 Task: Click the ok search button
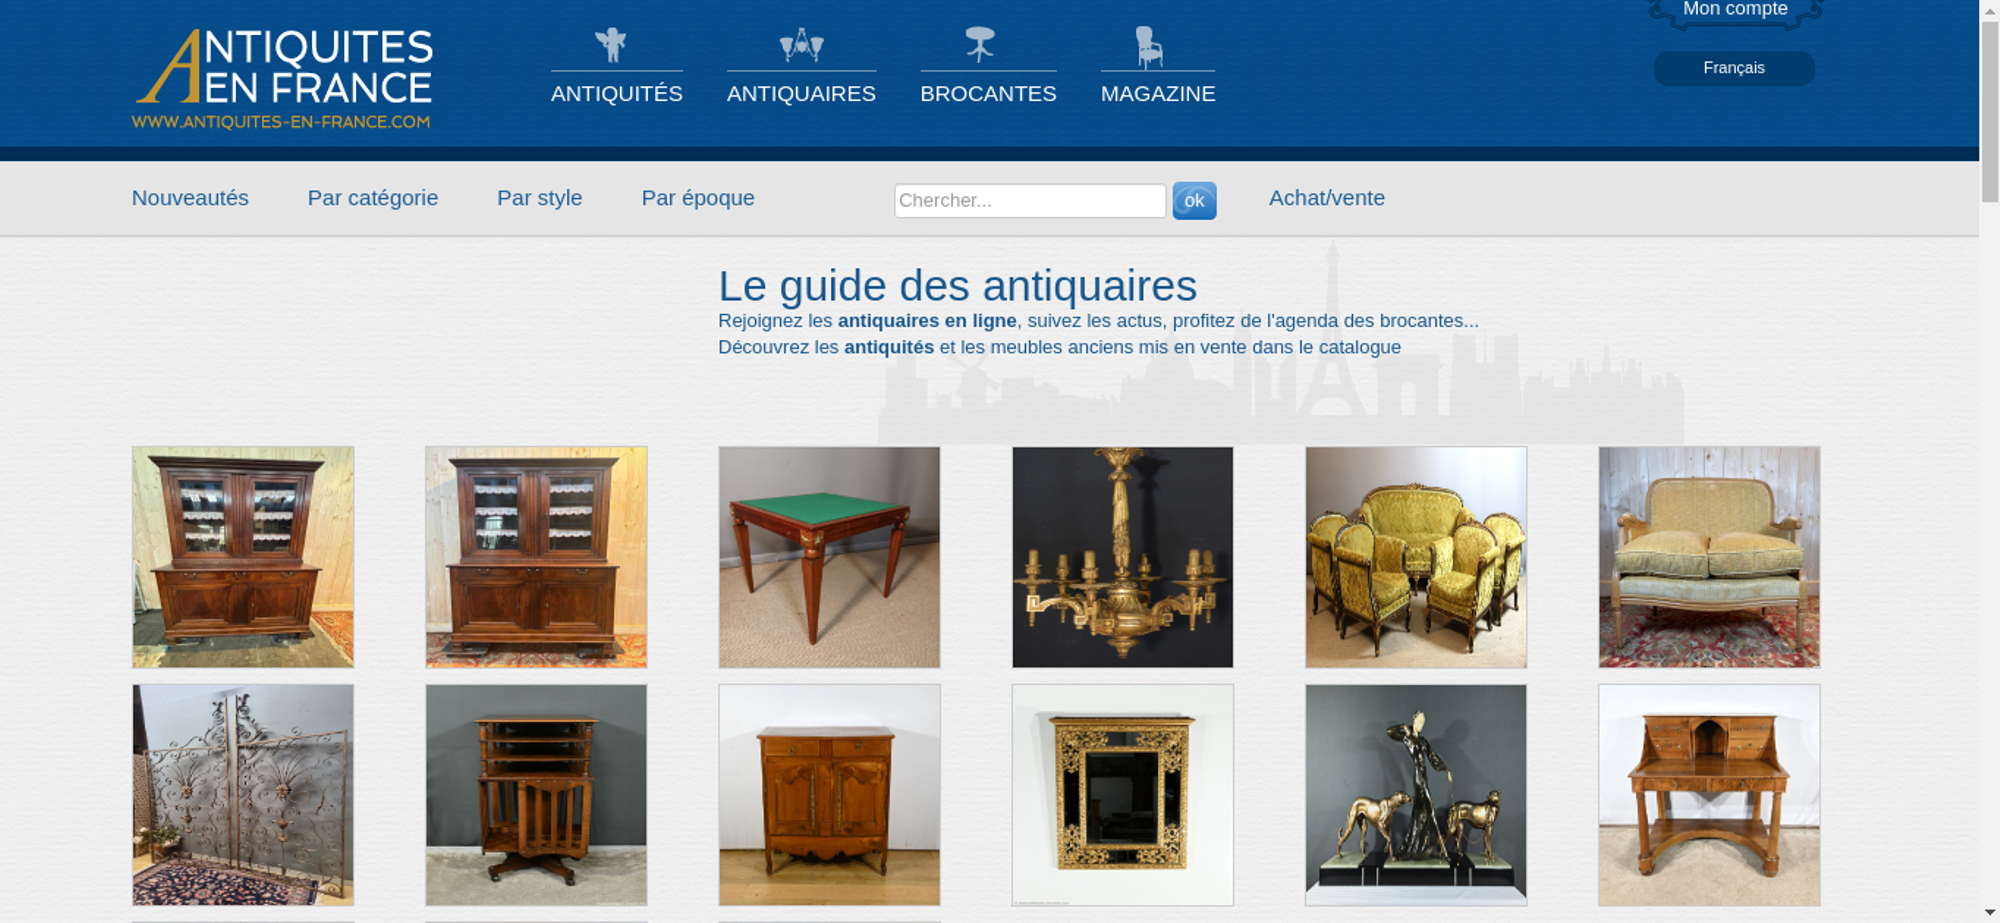click(1194, 201)
